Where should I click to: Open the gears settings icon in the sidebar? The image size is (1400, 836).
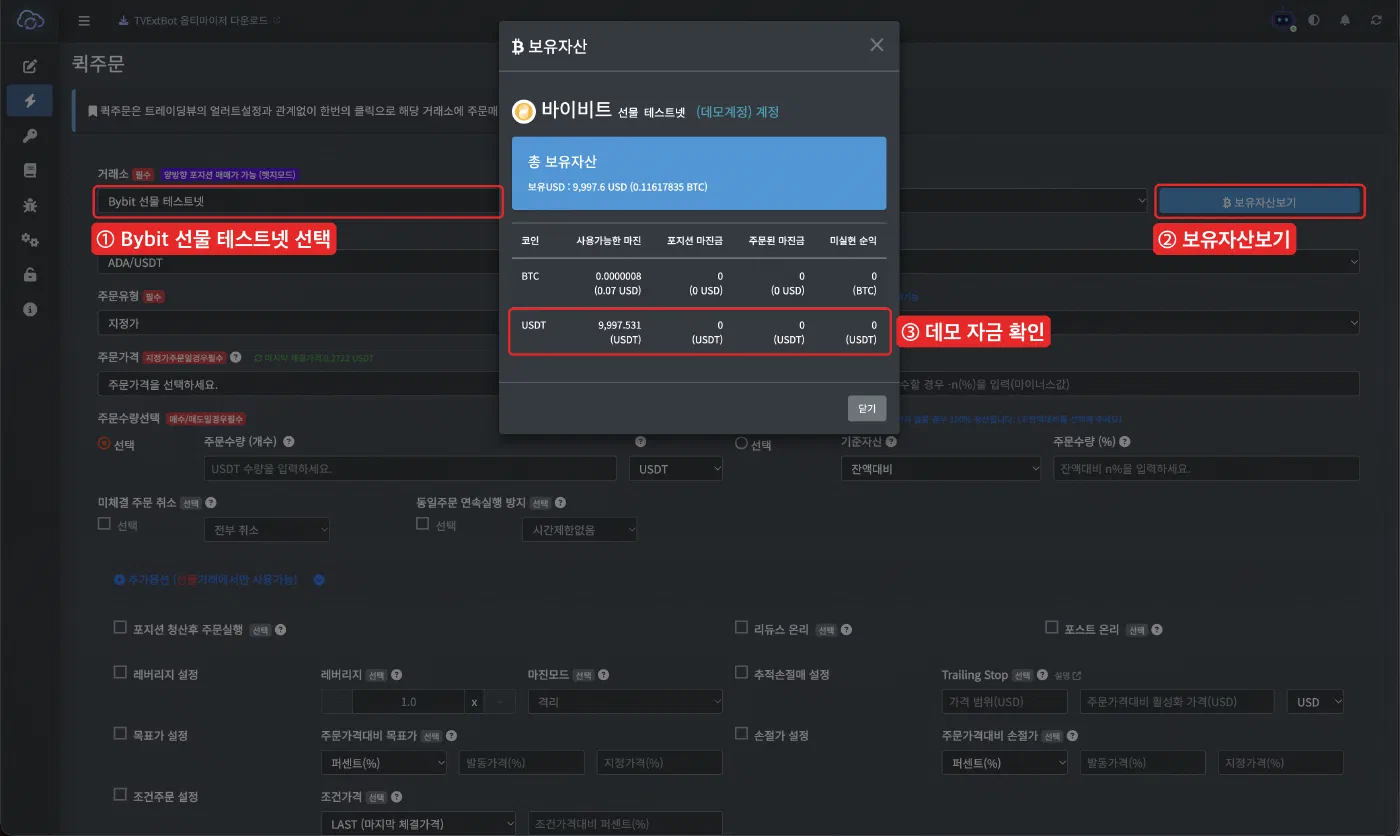(30, 240)
